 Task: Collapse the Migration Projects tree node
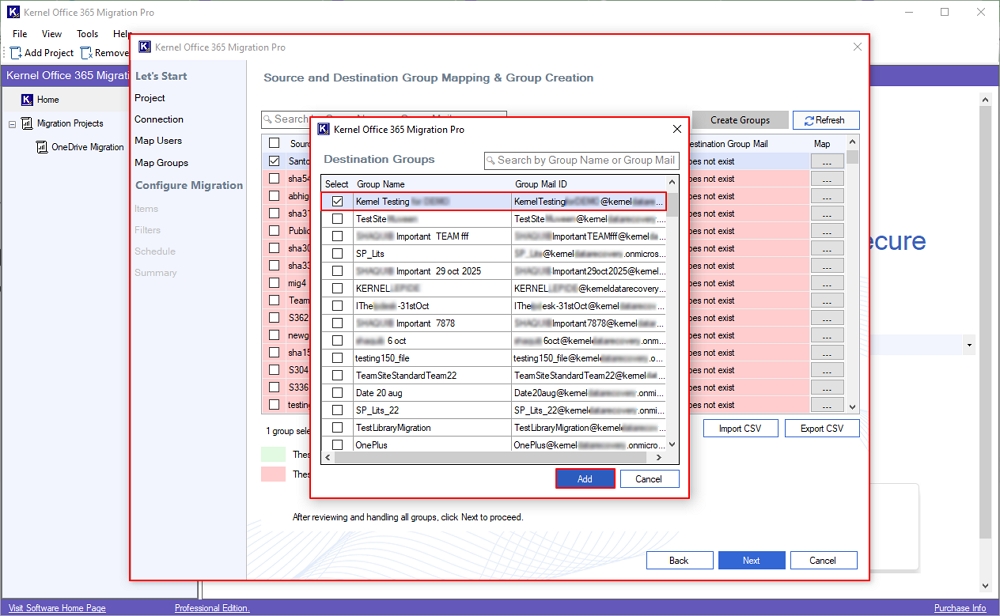12,124
